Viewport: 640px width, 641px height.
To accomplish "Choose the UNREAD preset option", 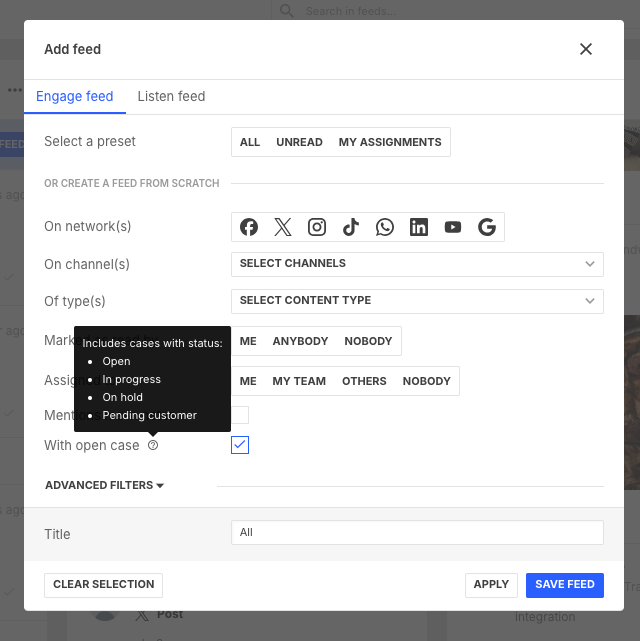I will (x=299, y=142).
